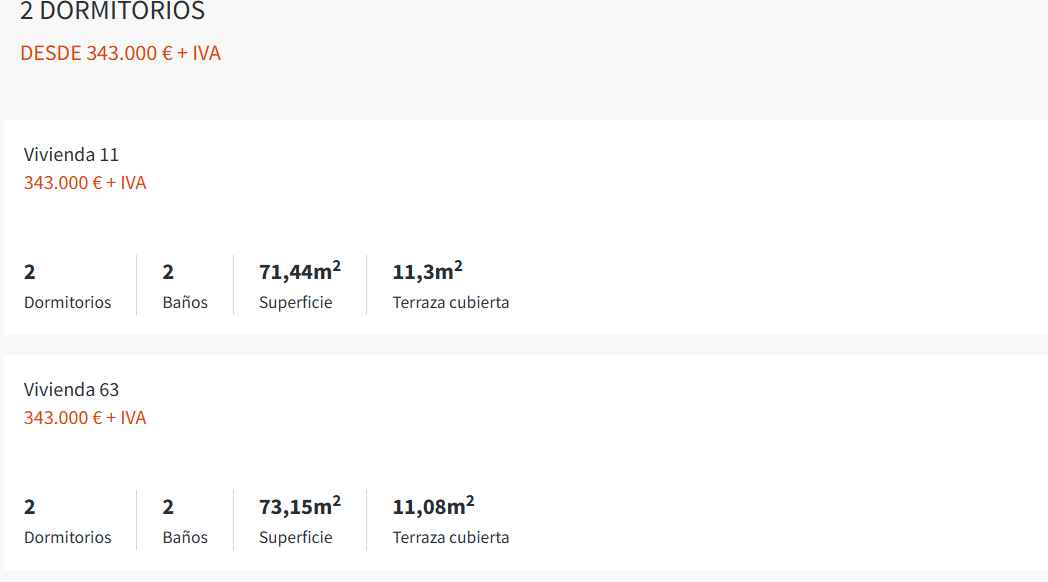Click the "DESDE 343.000 € + IVA" price text
1048x582 pixels.
[120, 53]
